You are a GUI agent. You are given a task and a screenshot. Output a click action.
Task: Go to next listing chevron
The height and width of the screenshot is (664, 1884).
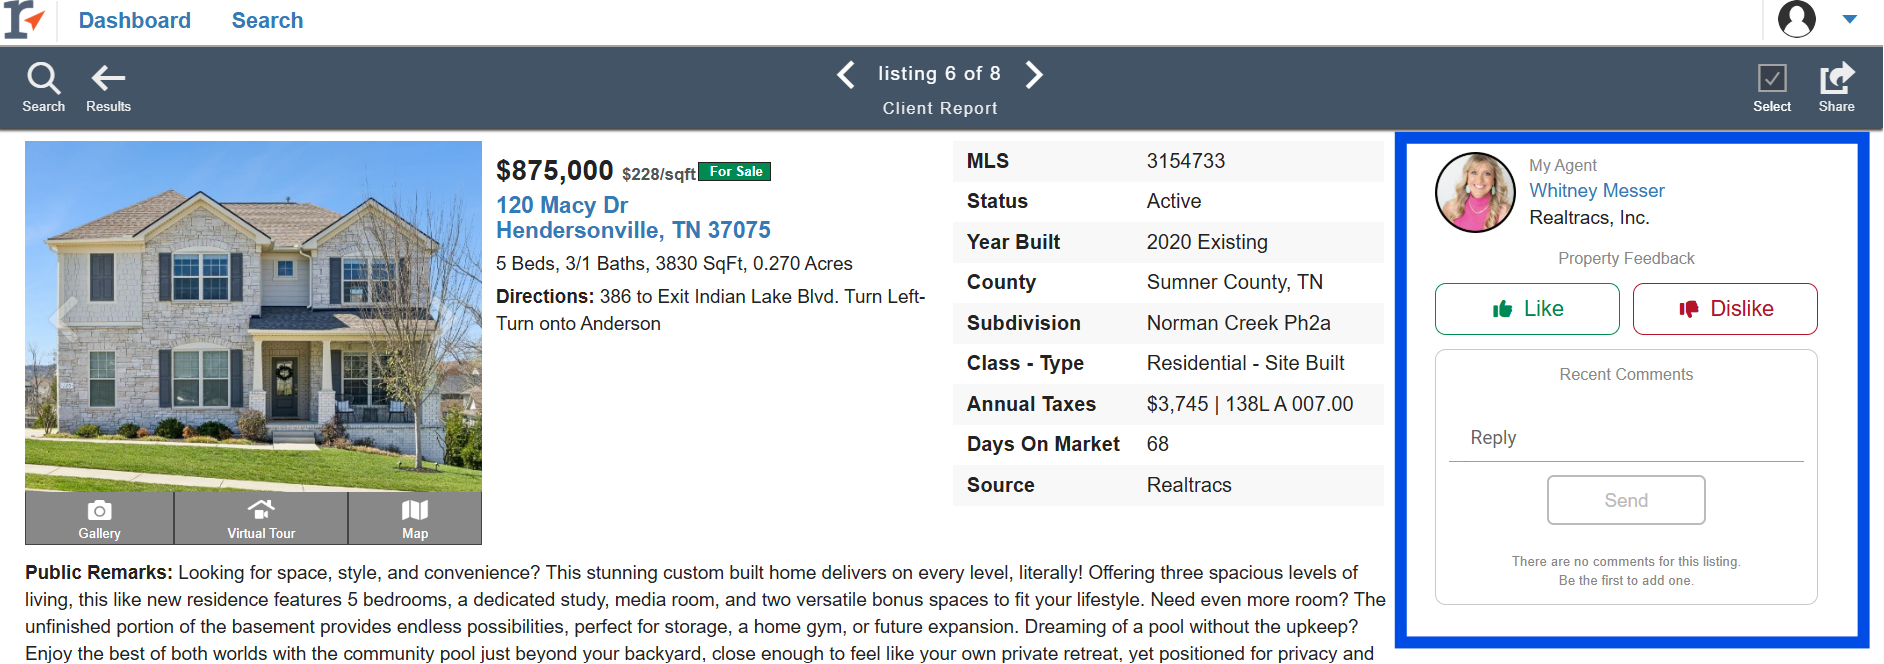pos(1034,74)
